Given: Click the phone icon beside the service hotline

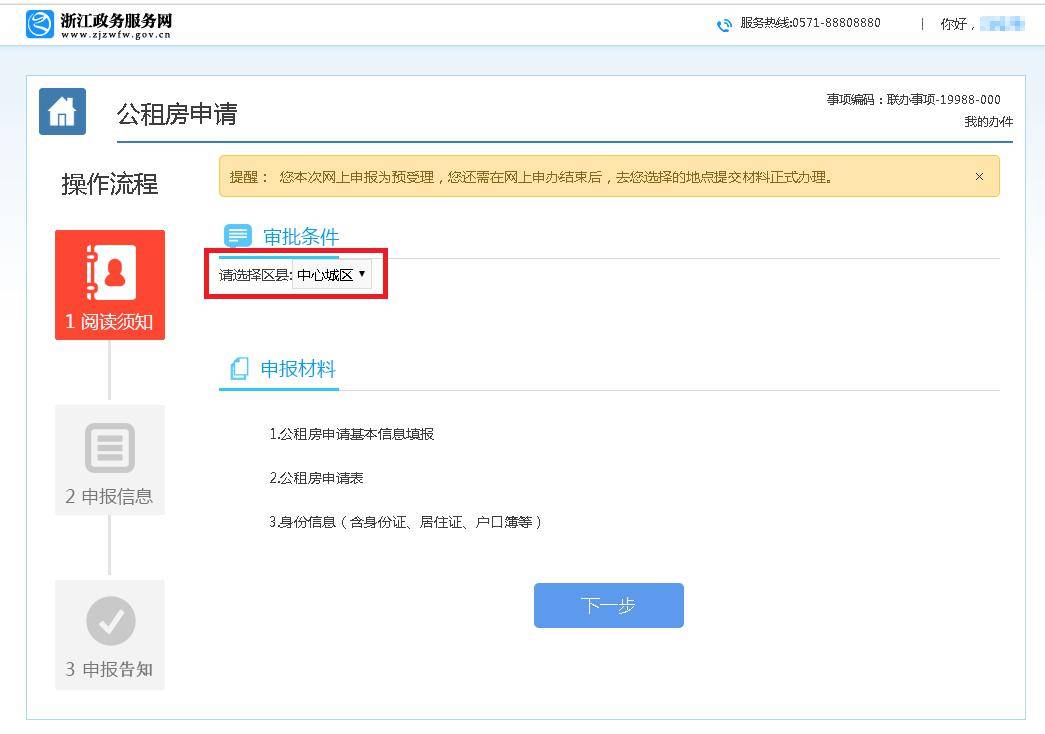Looking at the screenshot, I should click(x=724, y=23).
